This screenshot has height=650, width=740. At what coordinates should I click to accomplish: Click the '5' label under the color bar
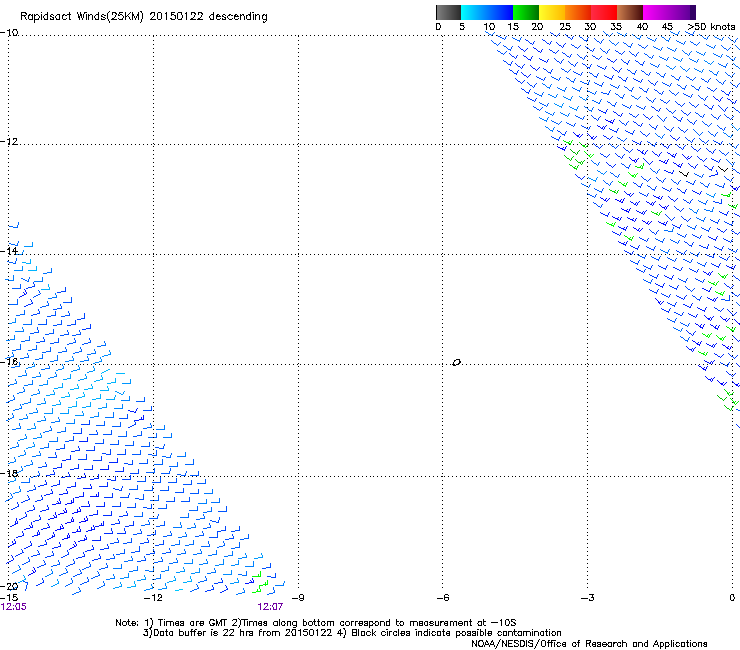click(462, 27)
